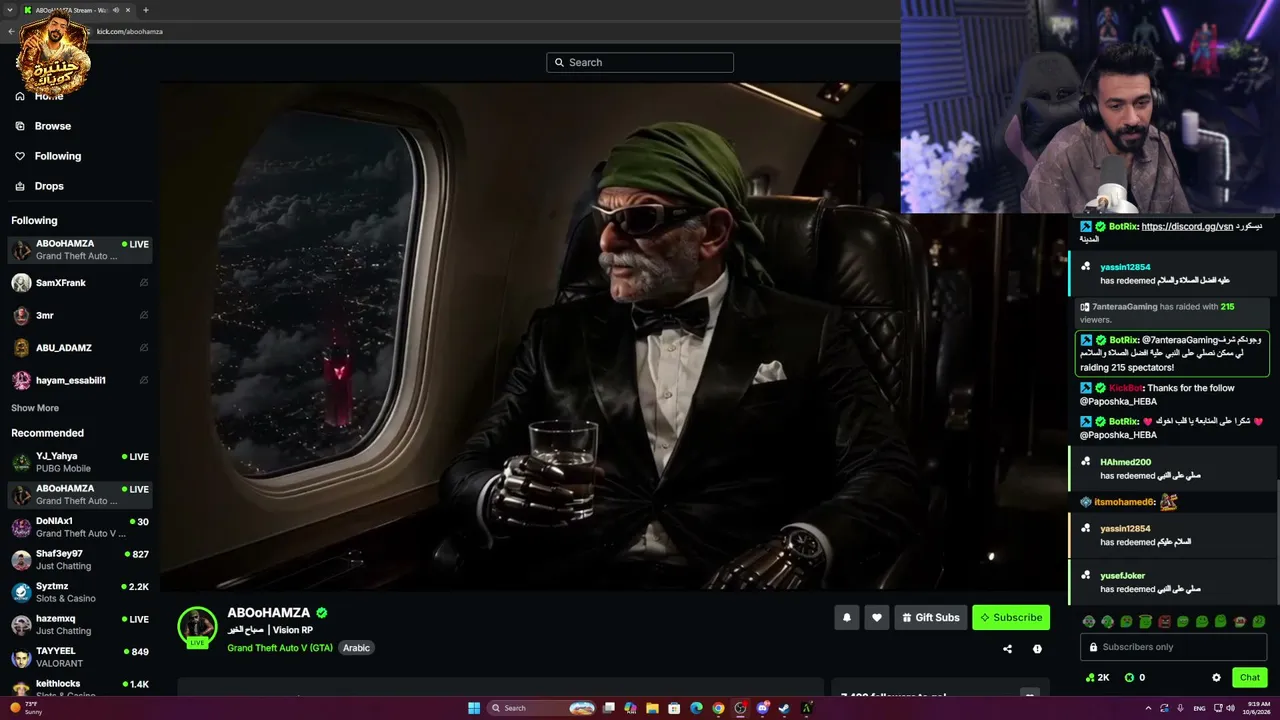Click the 2K channel points icon
Viewport: 1280px width, 720px height.
pyautogui.click(x=1089, y=677)
